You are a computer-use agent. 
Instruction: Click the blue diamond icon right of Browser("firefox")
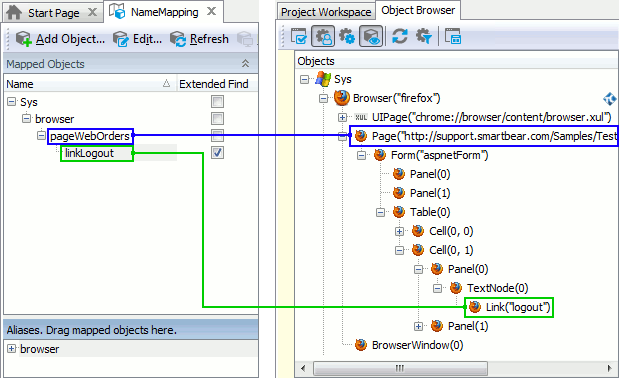[610, 99]
